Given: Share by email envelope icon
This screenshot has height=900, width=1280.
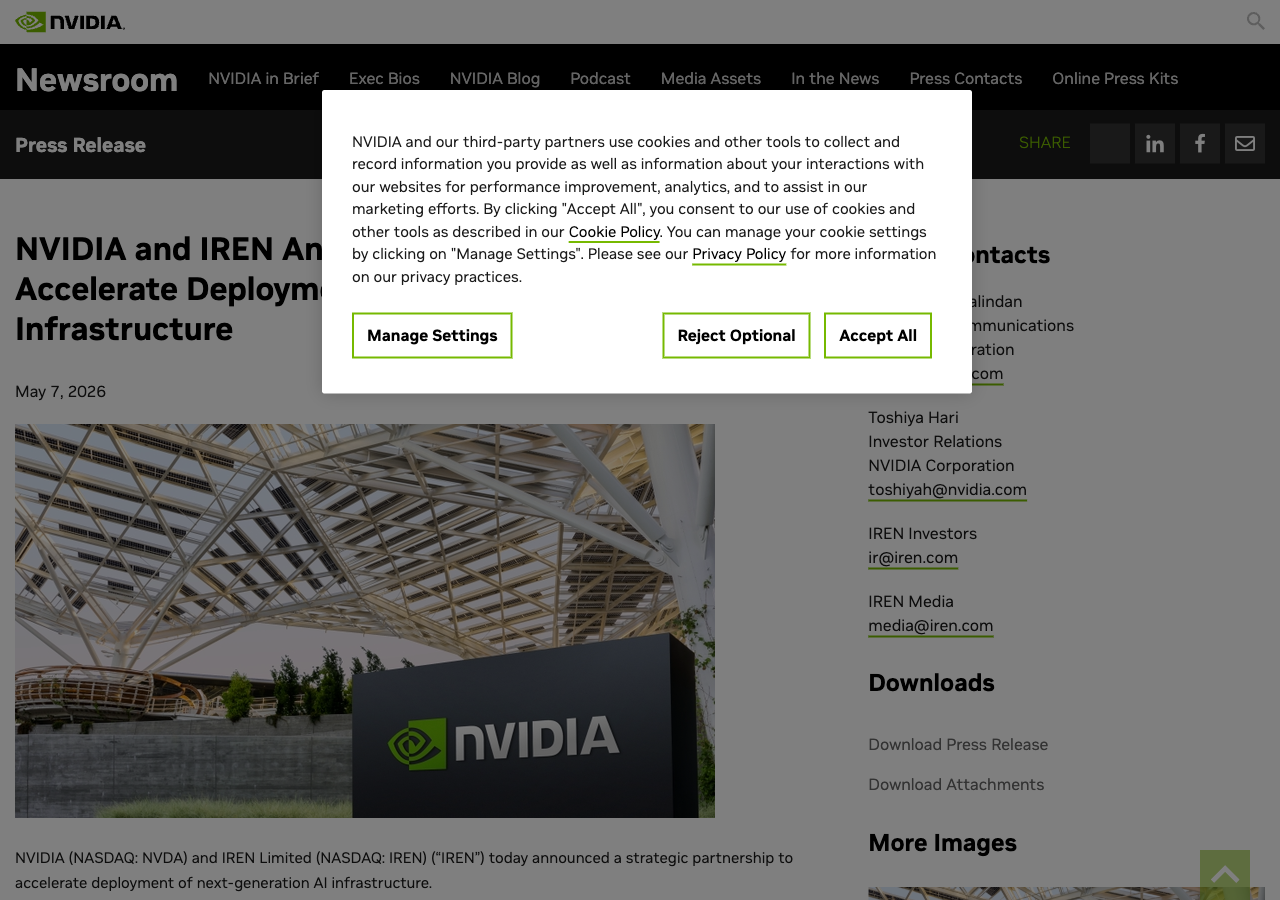Looking at the screenshot, I should pos(1244,144).
